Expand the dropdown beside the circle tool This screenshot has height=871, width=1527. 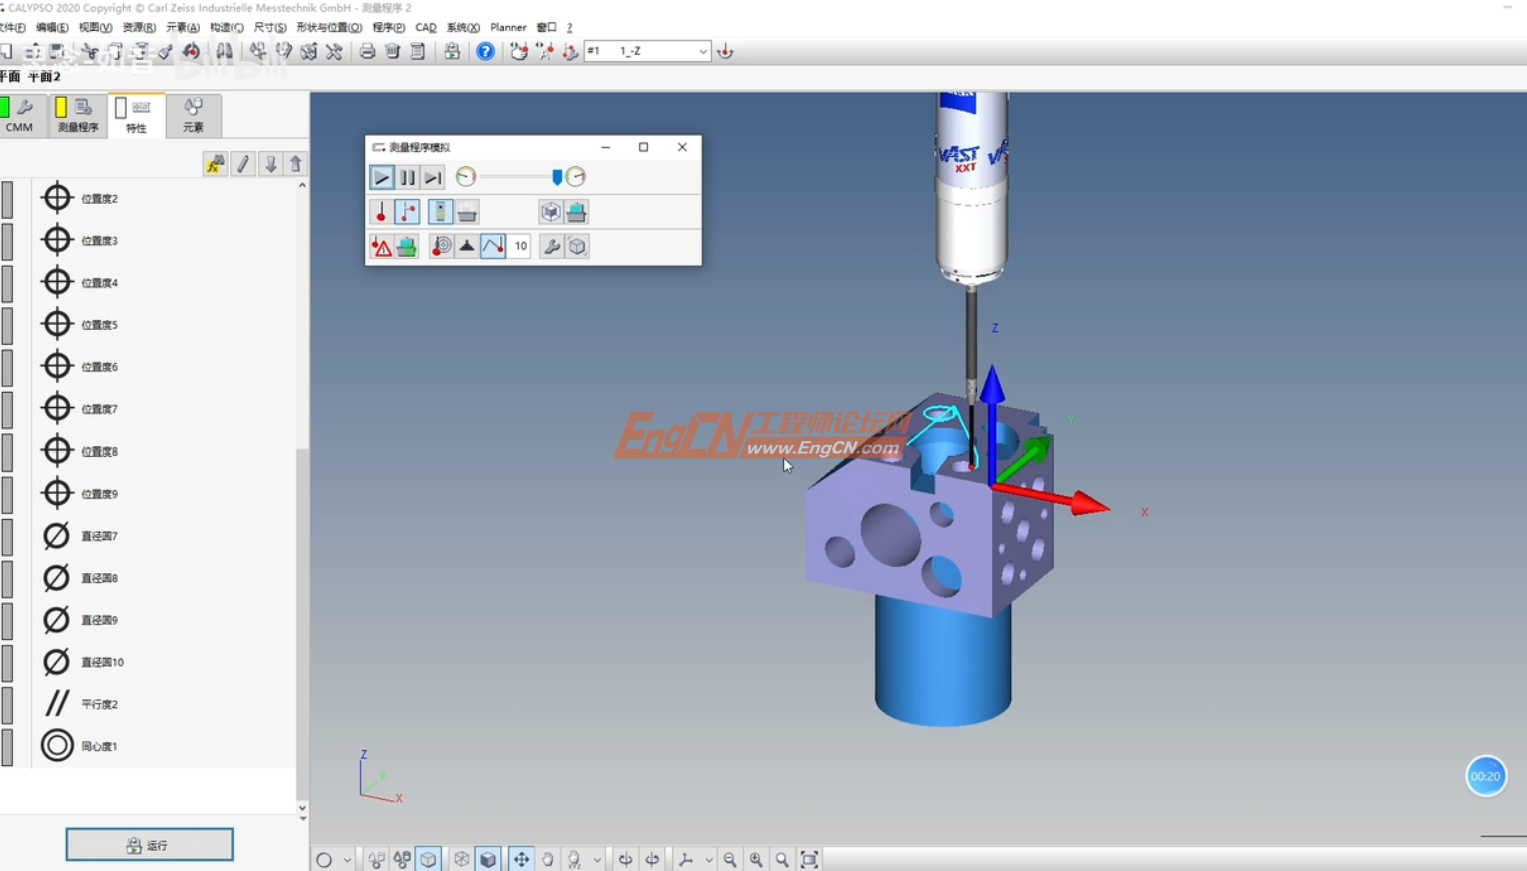[347, 859]
